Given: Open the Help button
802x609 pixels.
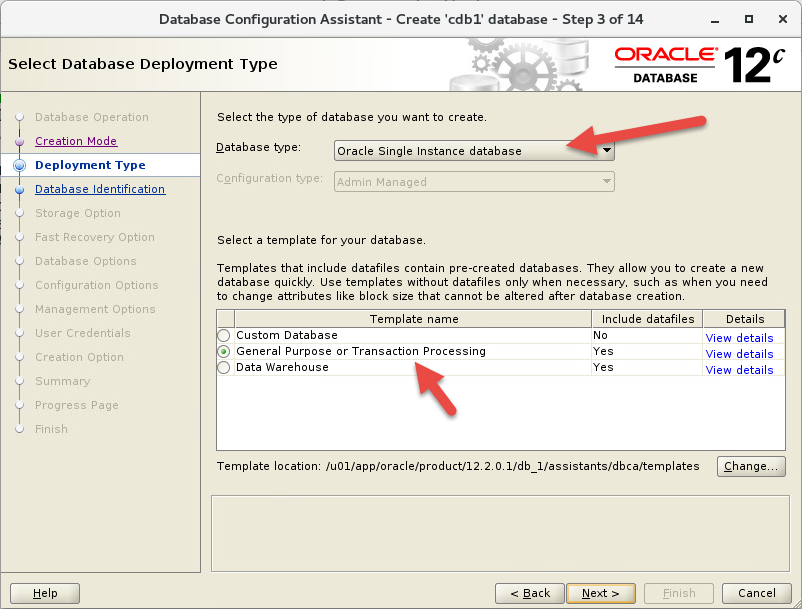Looking at the screenshot, I should click(45, 593).
